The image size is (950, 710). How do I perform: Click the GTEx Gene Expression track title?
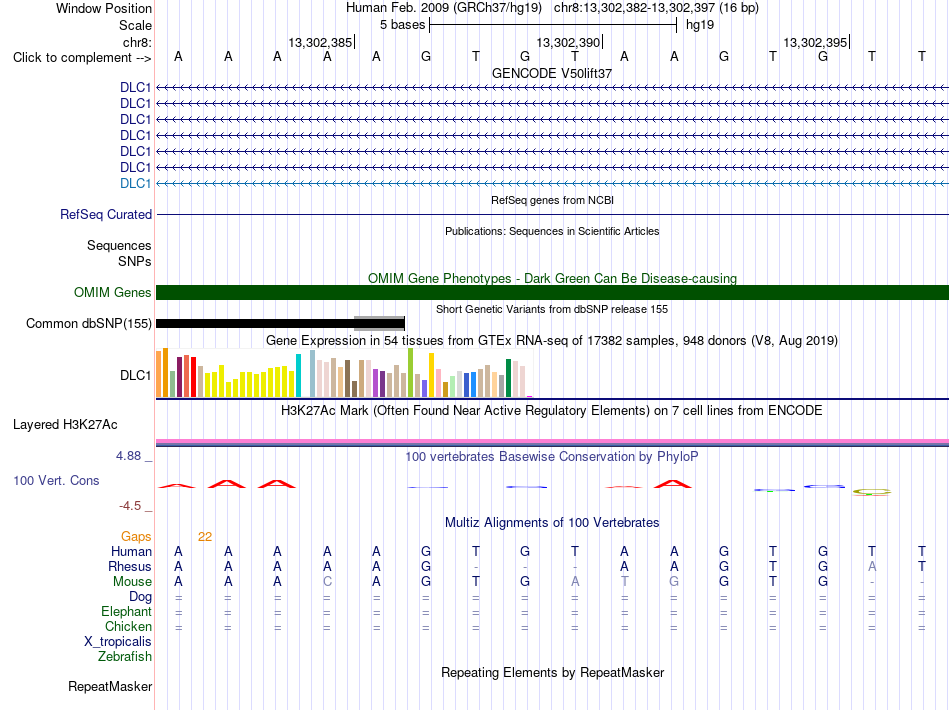coord(552,340)
